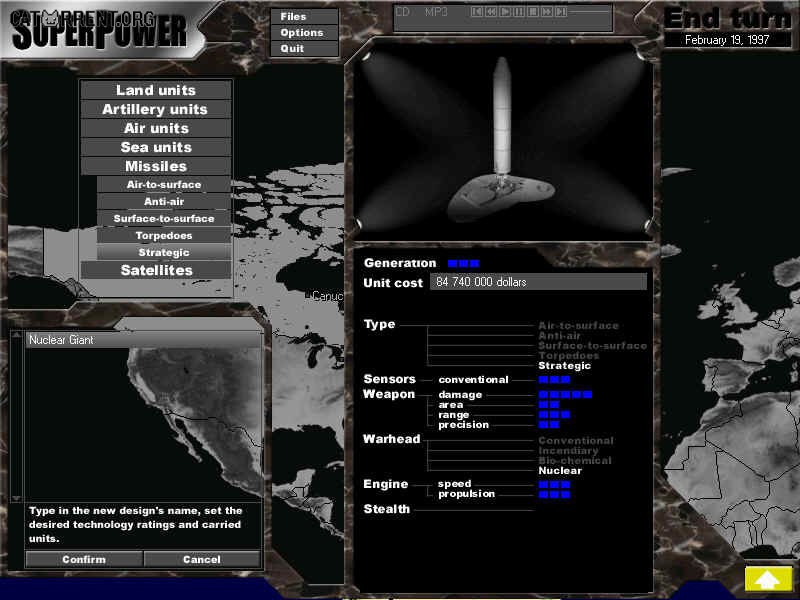Click the SuperPower logo

pyautogui.click(x=99, y=30)
